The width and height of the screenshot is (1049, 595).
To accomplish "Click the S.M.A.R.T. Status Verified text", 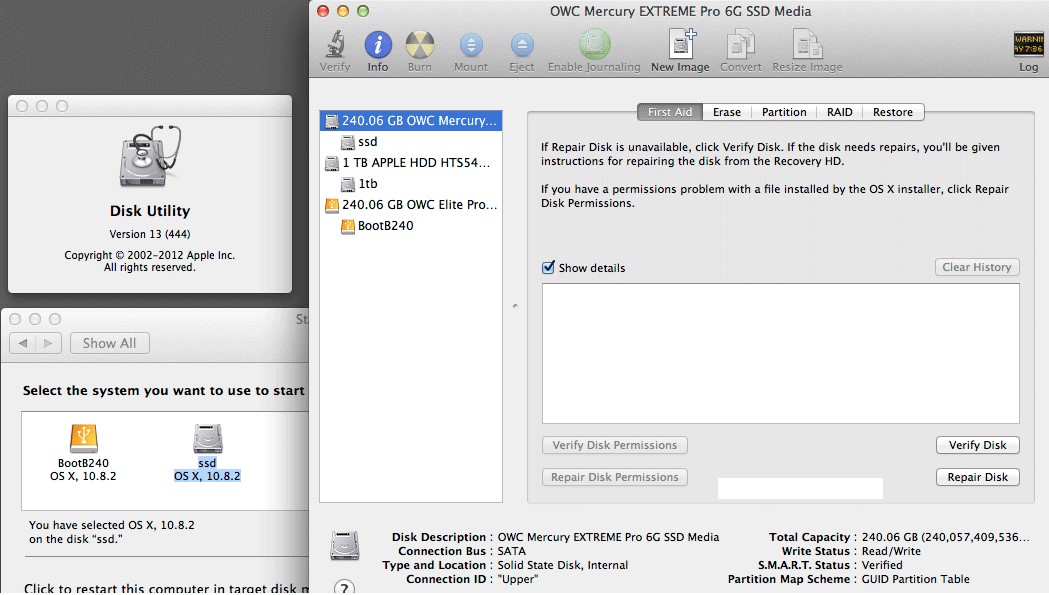I will [x=882, y=565].
